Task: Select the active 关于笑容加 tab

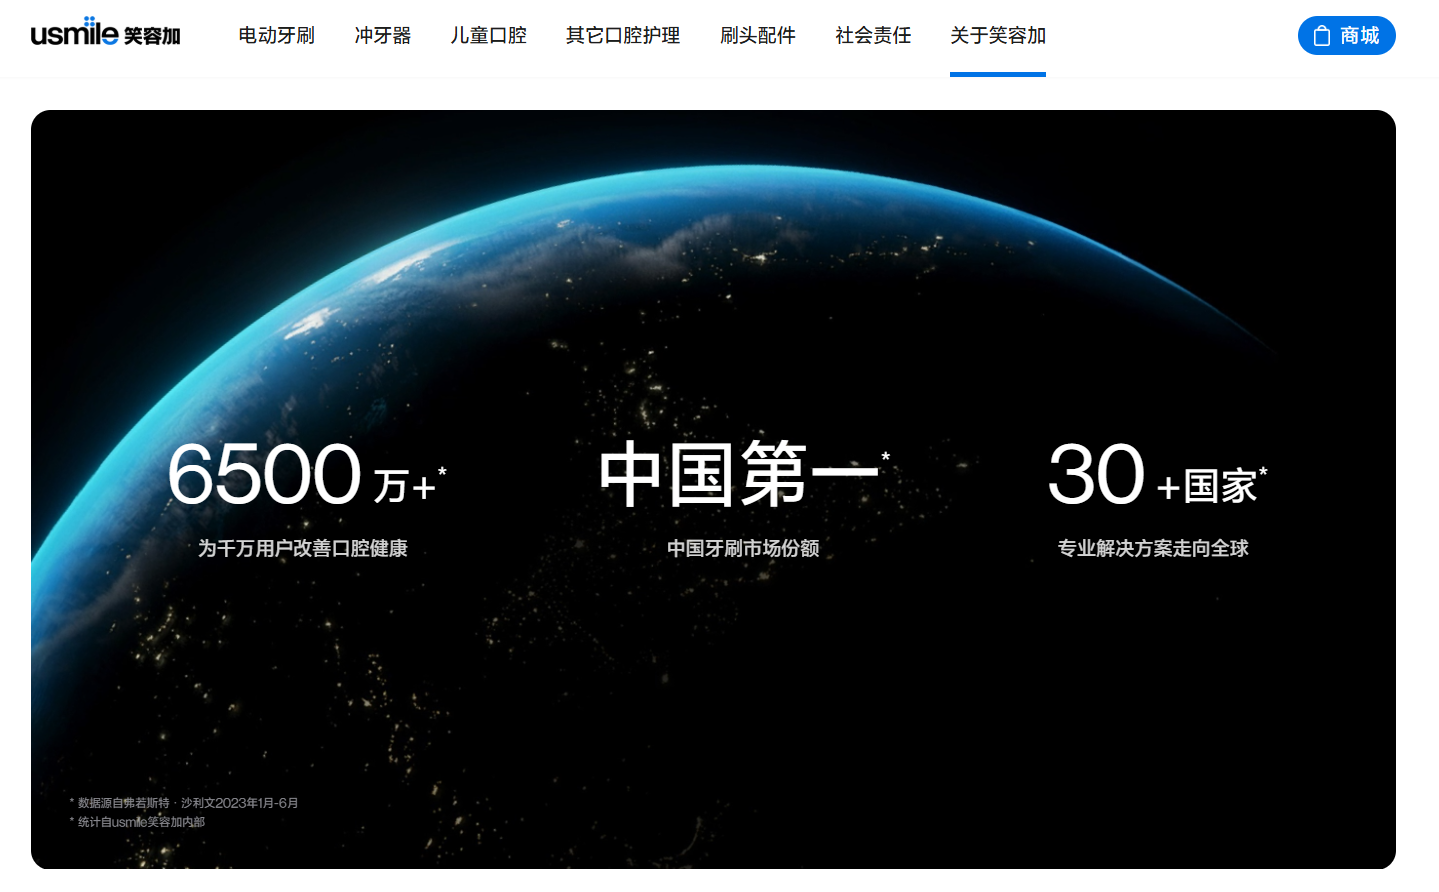Action: (998, 36)
